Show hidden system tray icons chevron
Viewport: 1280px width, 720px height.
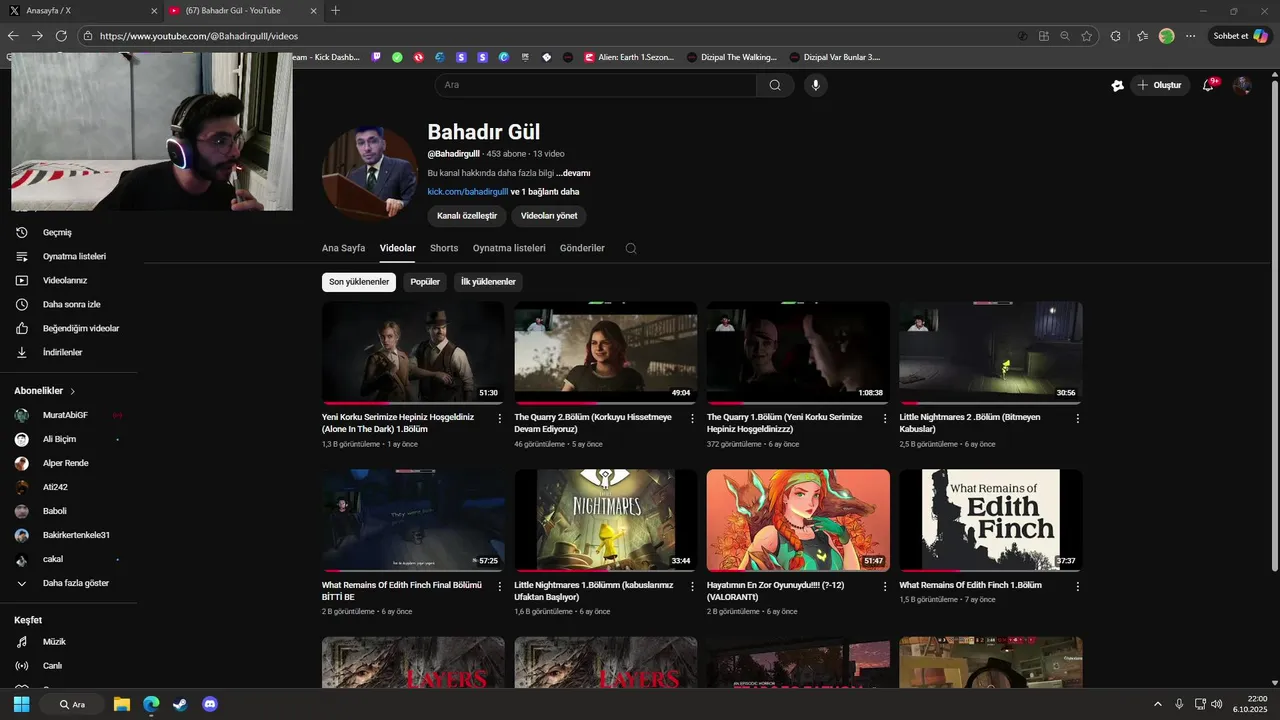[1158, 704]
